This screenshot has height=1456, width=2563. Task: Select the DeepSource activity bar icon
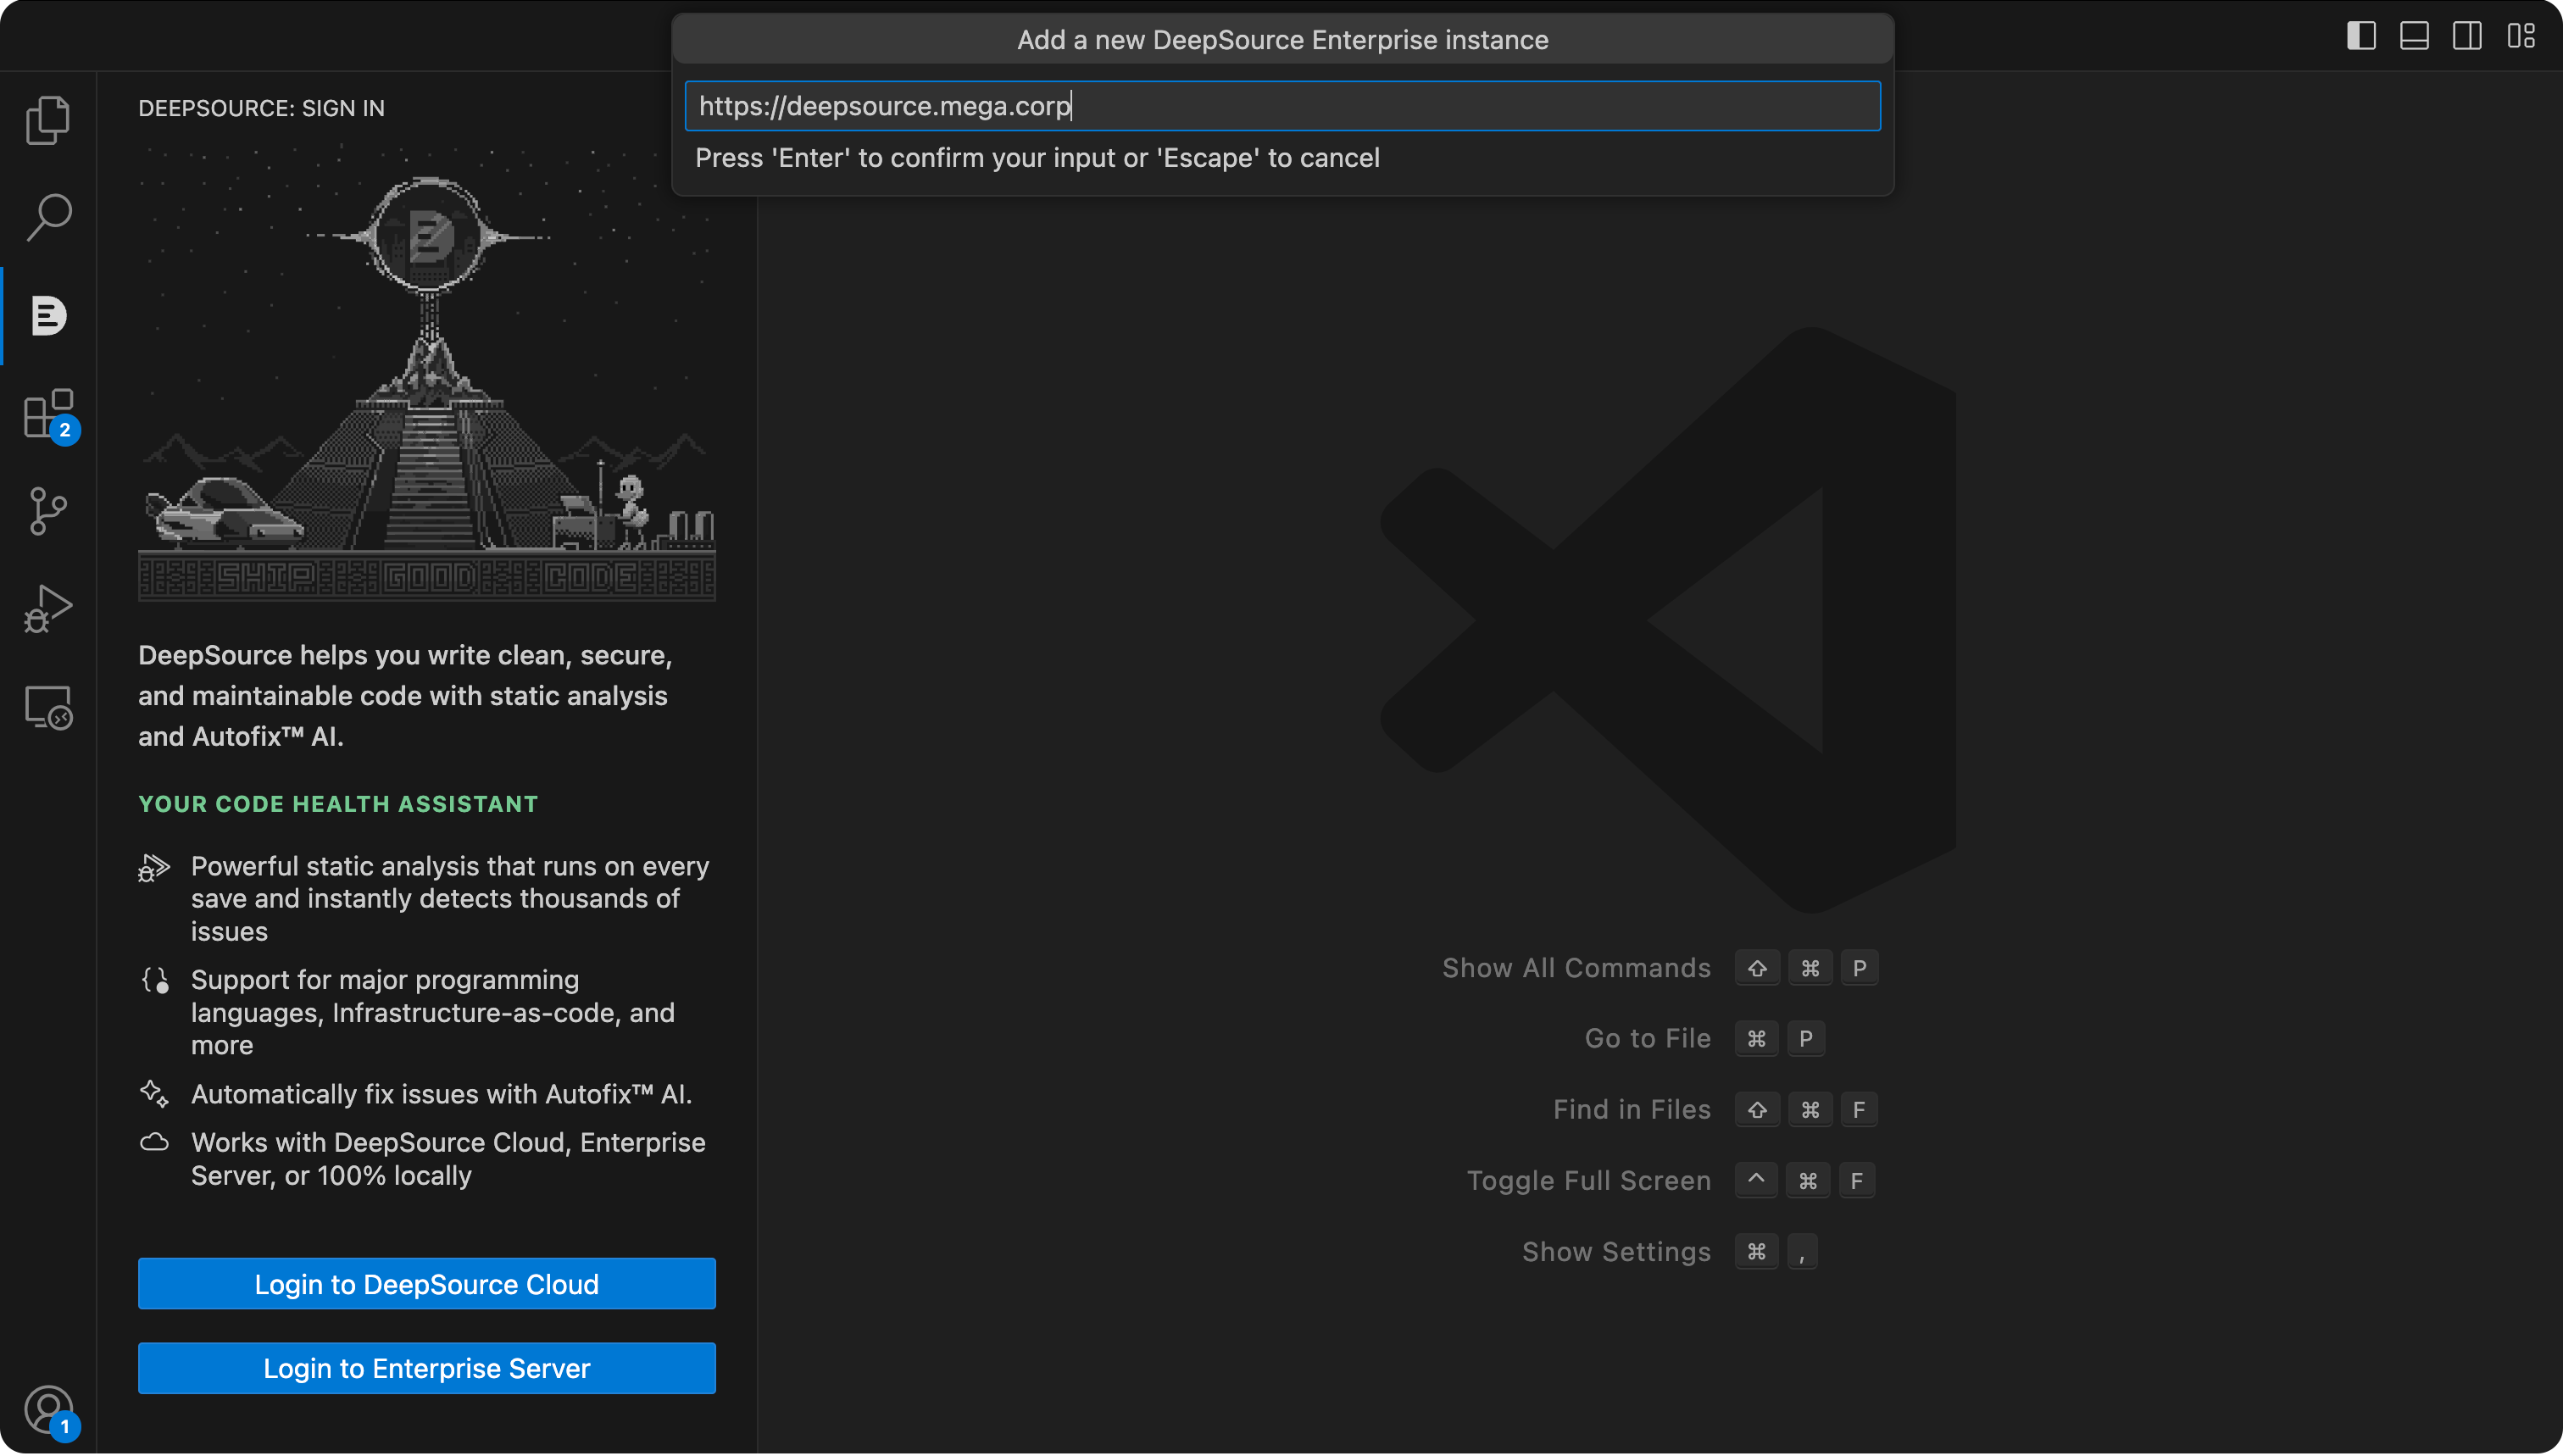coord(48,316)
